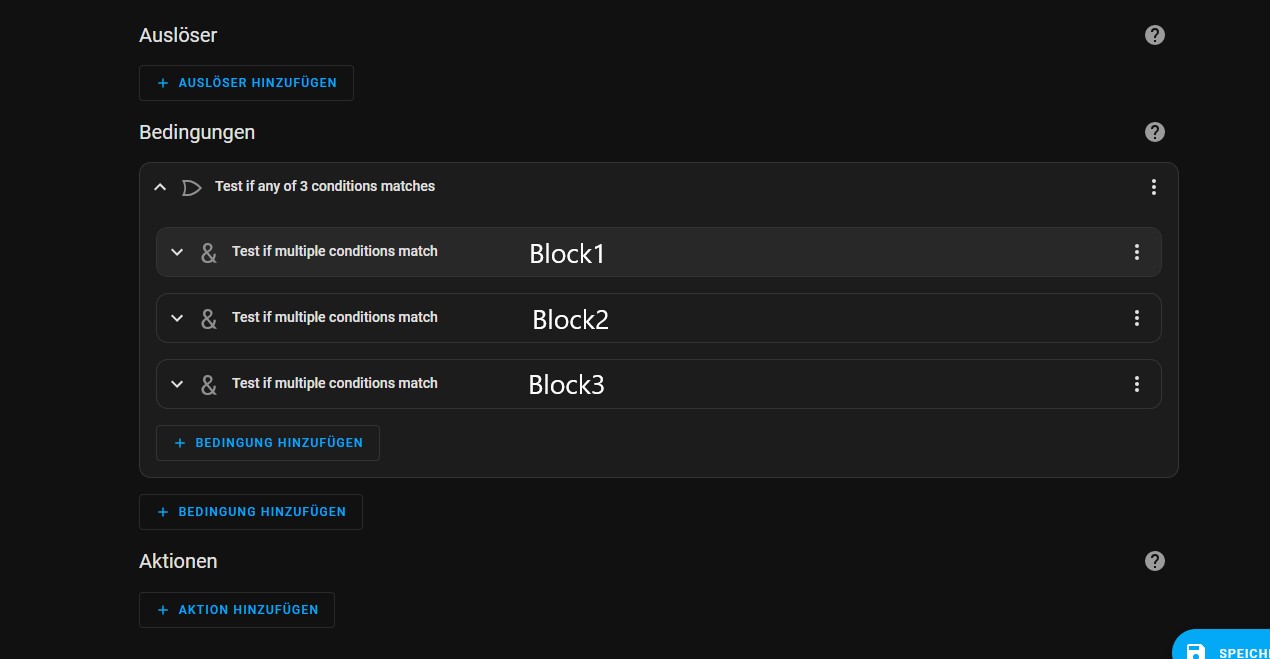Click the save floppy disk icon

pyautogui.click(x=1196, y=652)
